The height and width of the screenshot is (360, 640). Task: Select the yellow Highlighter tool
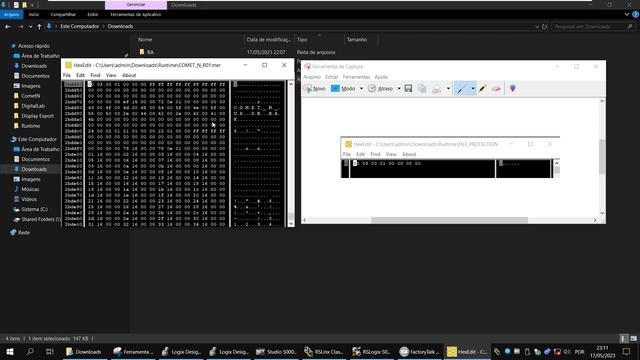(x=482, y=89)
